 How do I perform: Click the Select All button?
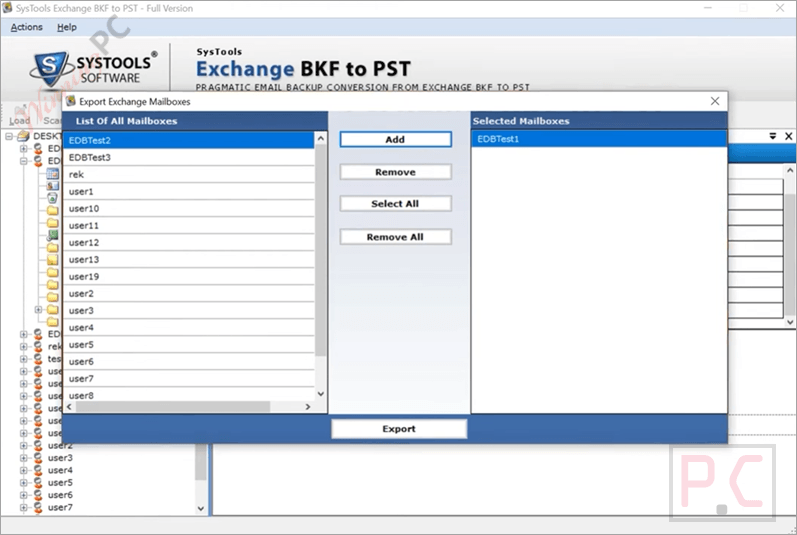[395, 204]
